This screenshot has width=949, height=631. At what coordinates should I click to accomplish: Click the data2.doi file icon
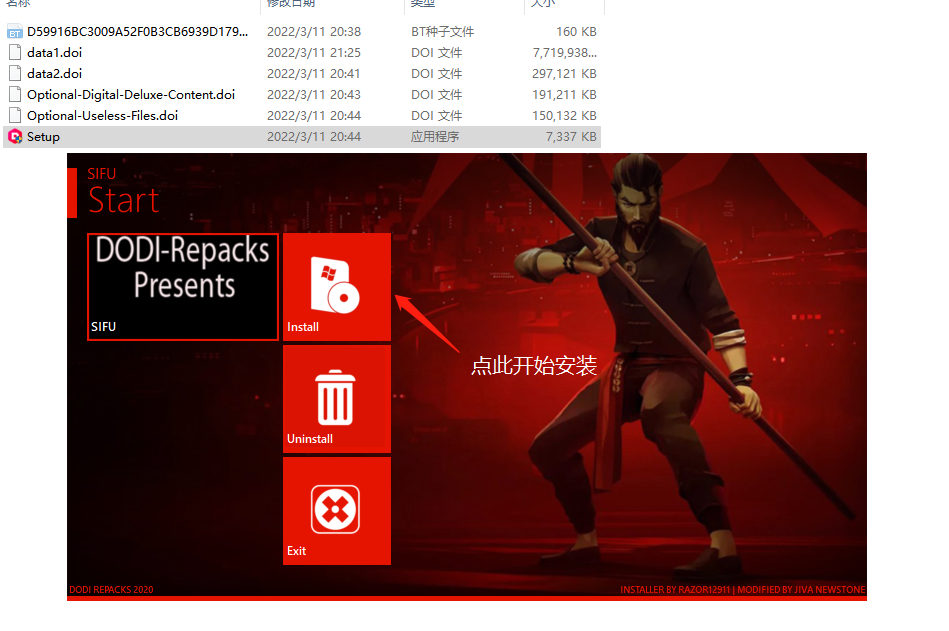point(15,73)
